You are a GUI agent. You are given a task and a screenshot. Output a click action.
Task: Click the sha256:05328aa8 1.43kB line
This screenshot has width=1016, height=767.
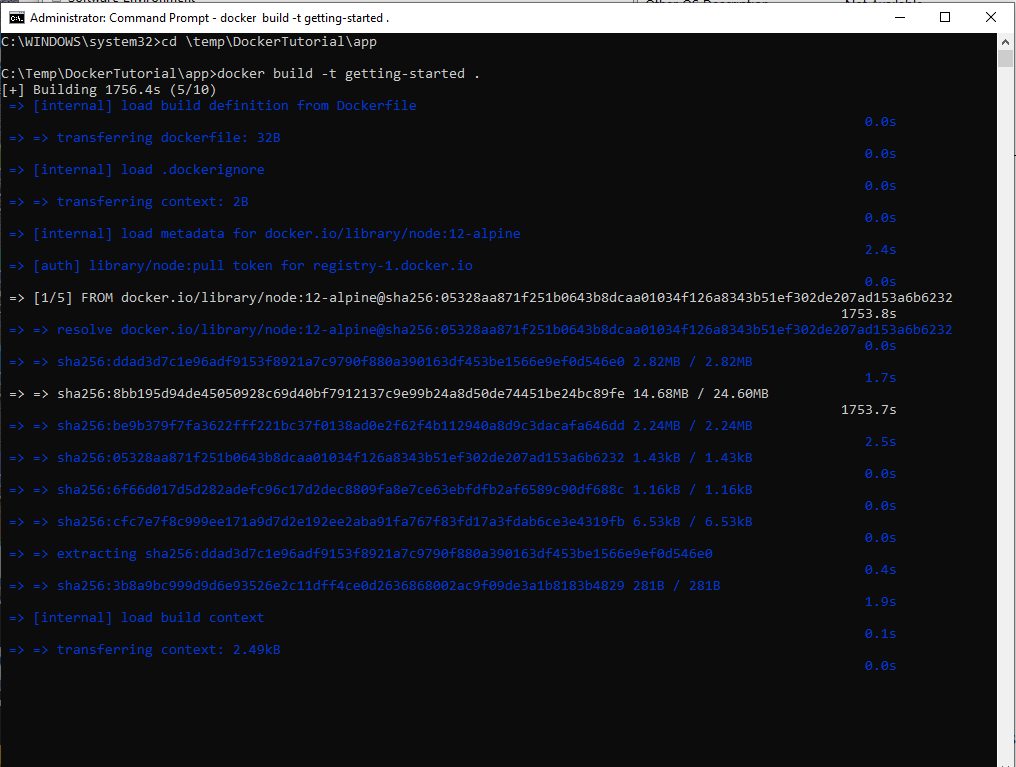(380, 458)
